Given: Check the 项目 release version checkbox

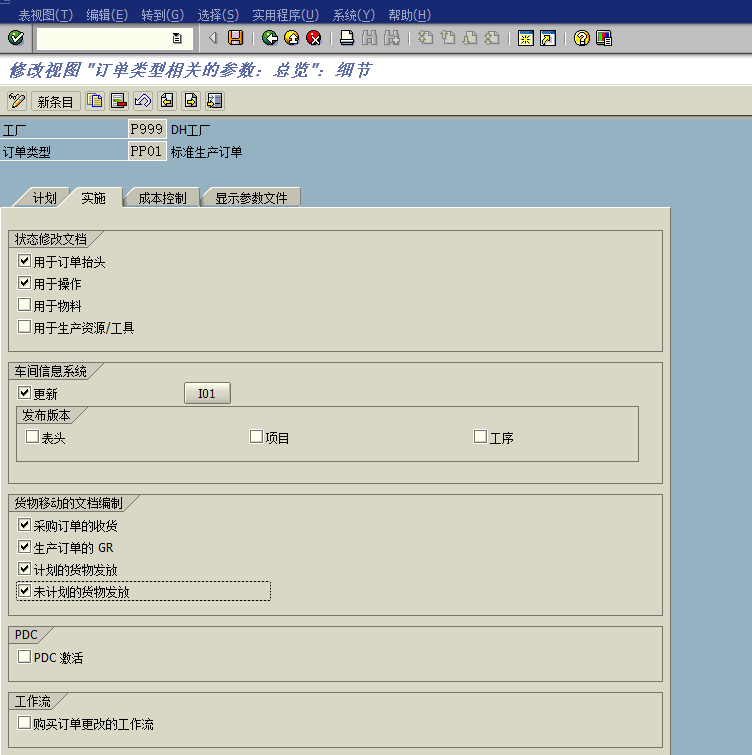Looking at the screenshot, I should 257,437.
